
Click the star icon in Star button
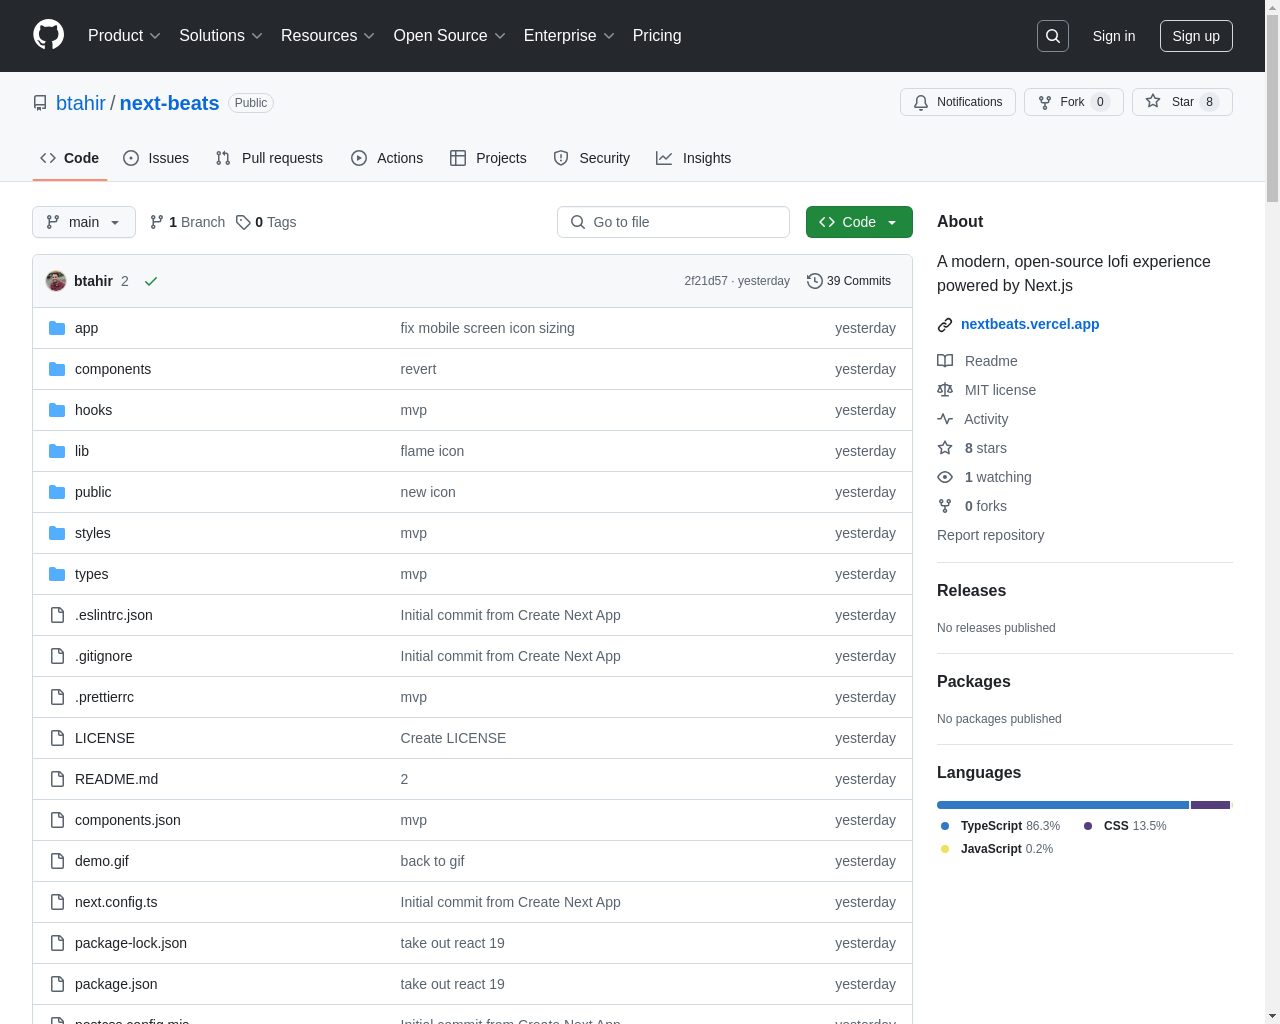(1153, 102)
